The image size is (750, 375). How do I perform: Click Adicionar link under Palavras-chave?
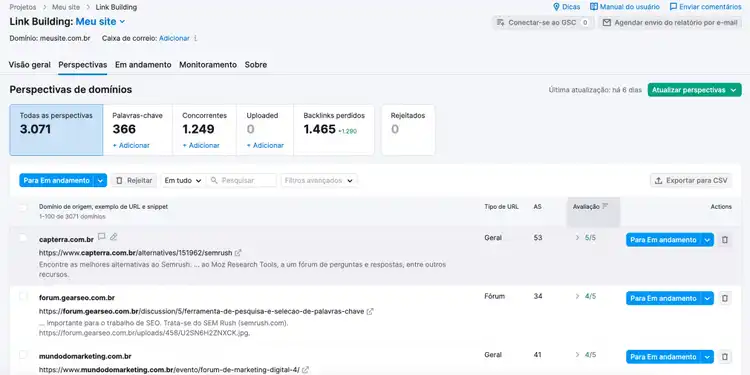[131, 145]
